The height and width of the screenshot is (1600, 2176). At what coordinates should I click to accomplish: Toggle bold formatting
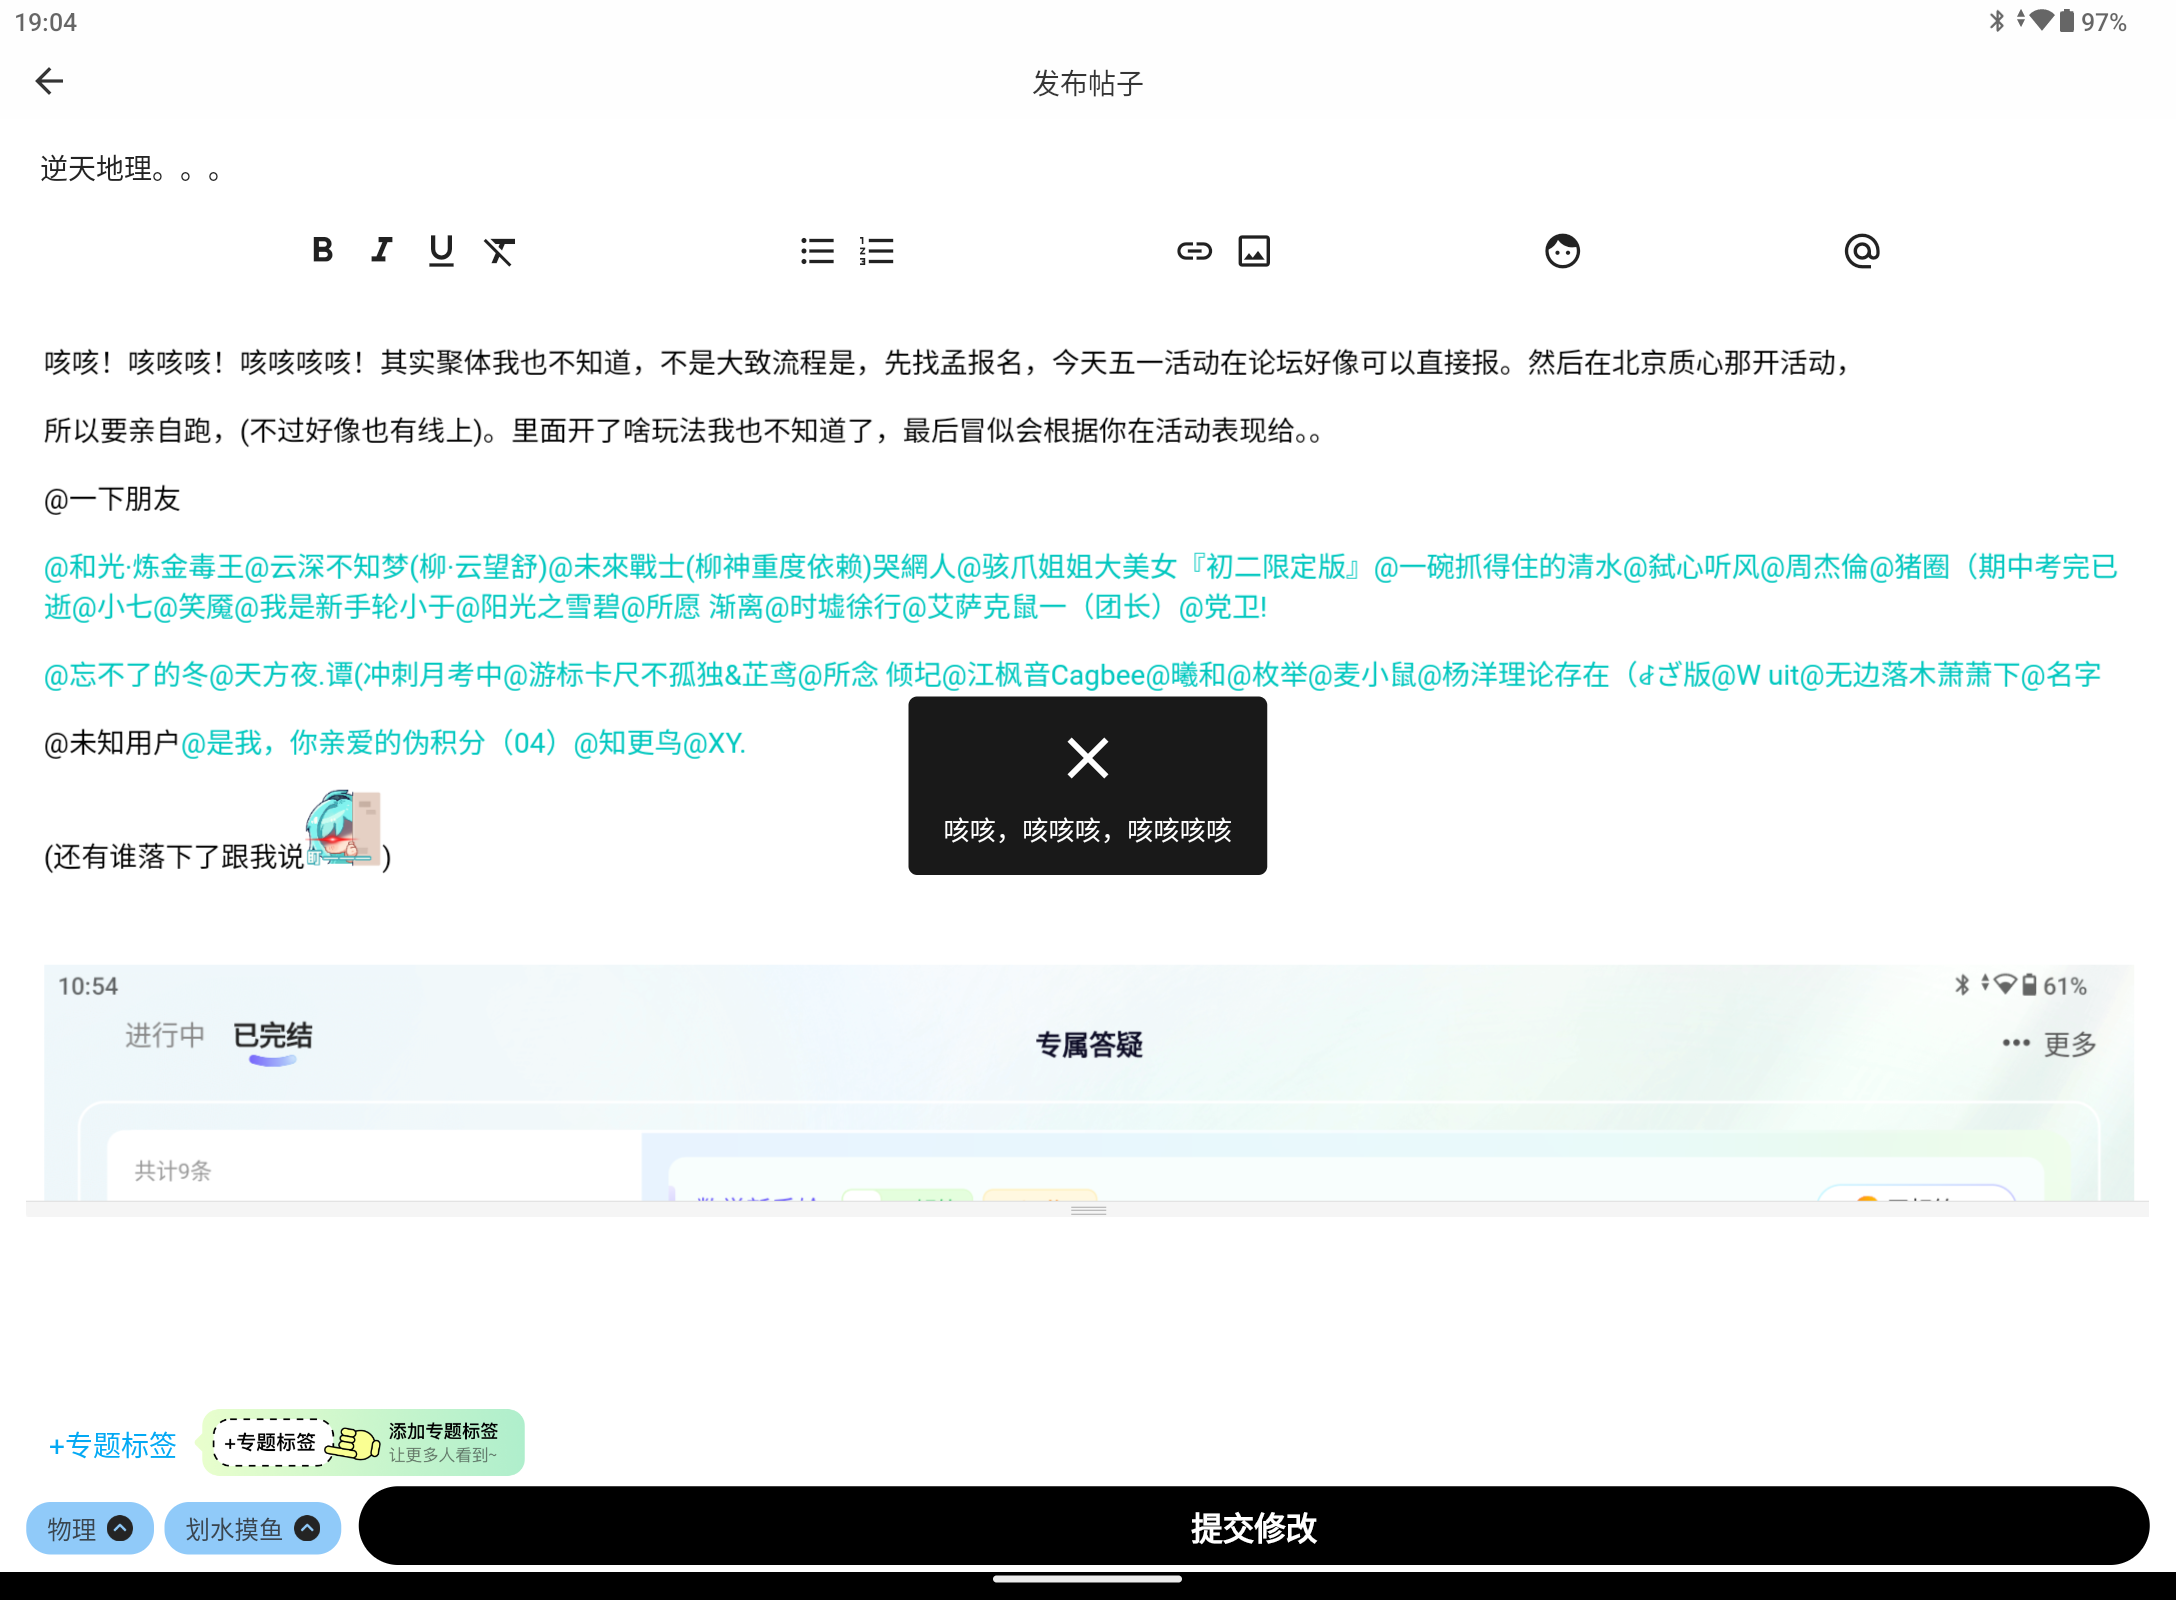(322, 251)
